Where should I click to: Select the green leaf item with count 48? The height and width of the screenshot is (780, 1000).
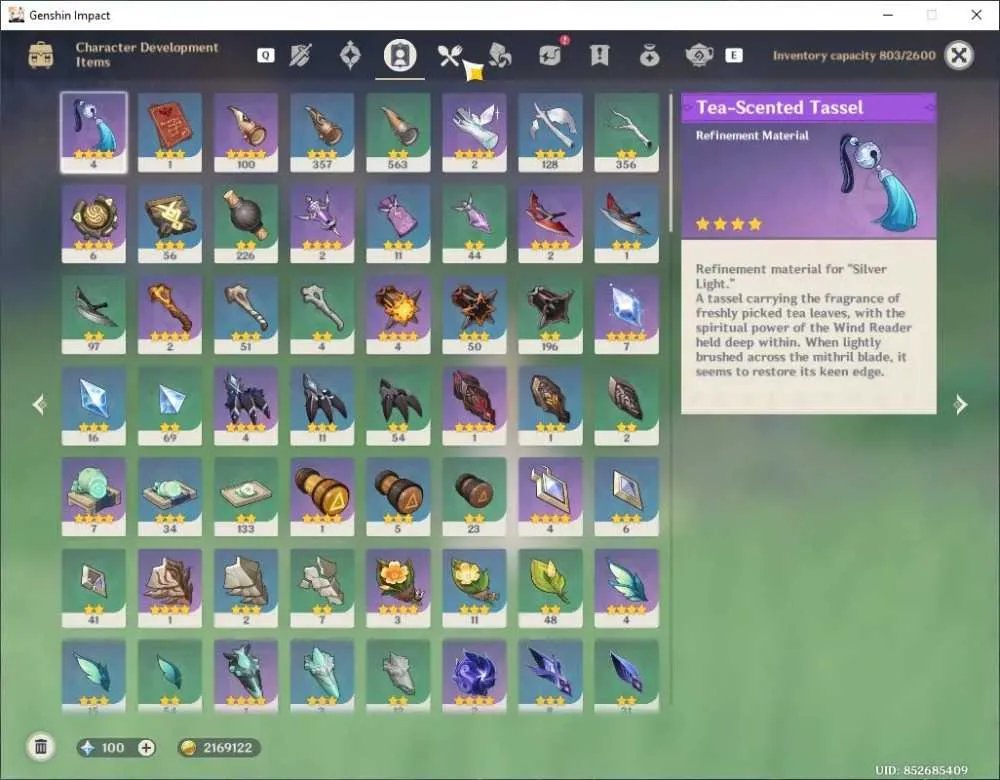[550, 589]
